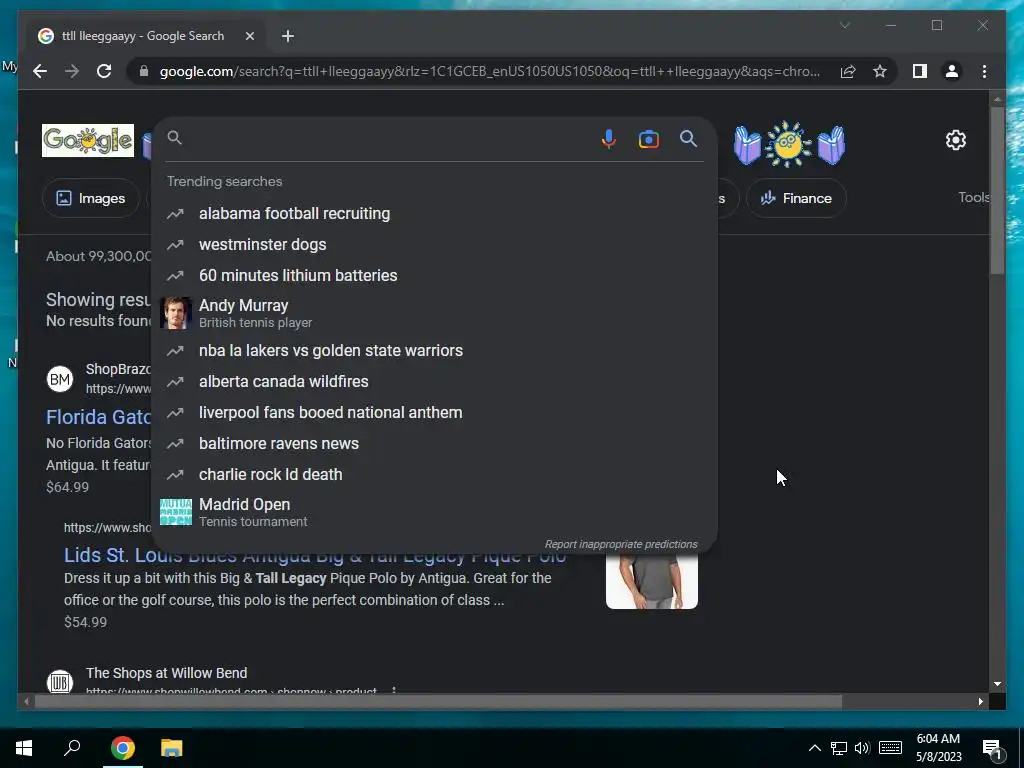Click in the empty Google search box
The height and width of the screenshot is (768, 1024).
point(385,138)
